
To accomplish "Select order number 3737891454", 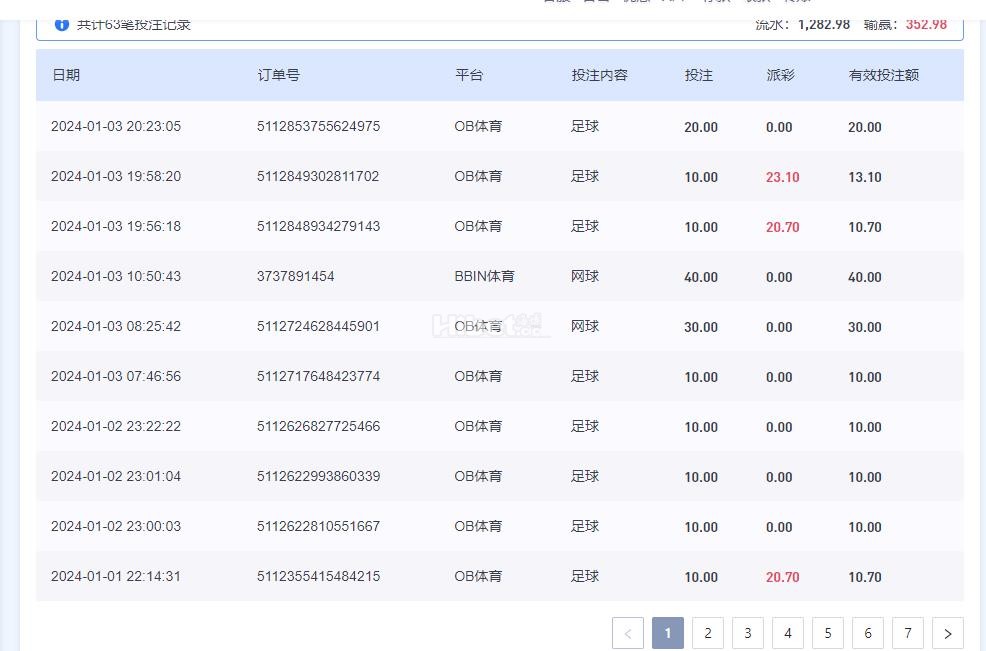I will 296,277.
